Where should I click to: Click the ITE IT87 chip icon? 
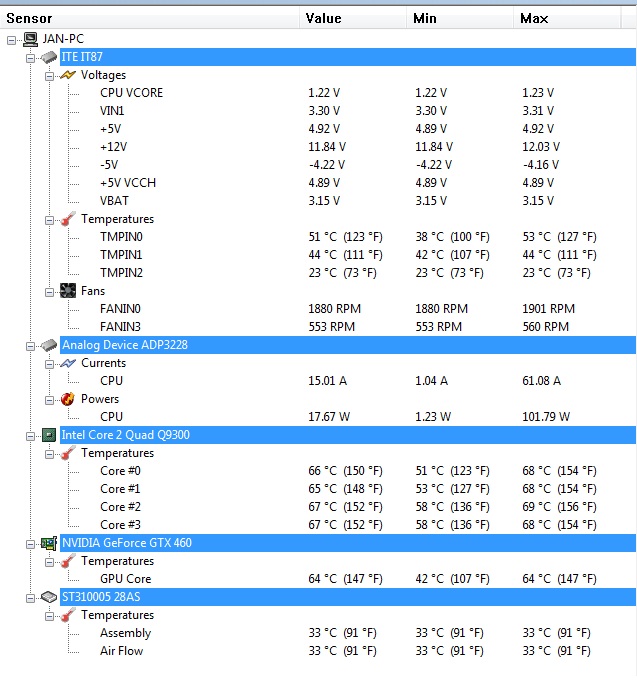tap(49, 57)
